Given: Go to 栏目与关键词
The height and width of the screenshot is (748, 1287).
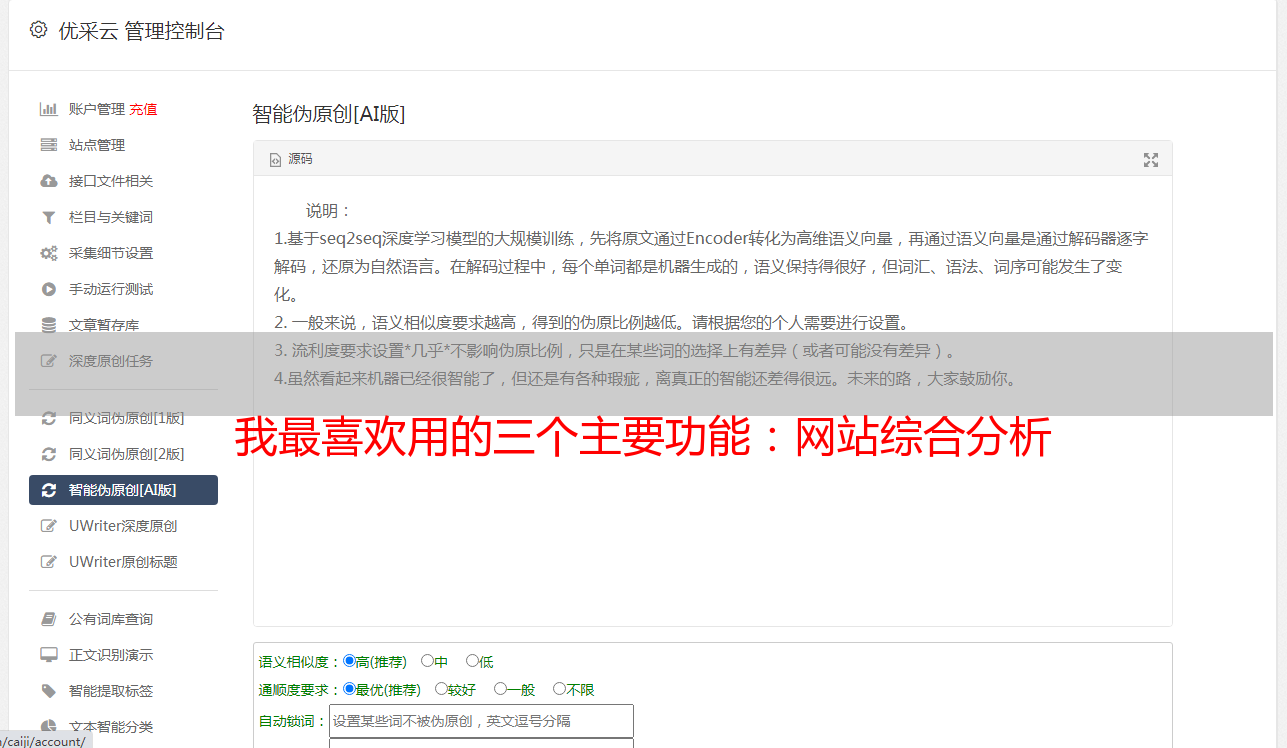Looking at the screenshot, I should (110, 217).
